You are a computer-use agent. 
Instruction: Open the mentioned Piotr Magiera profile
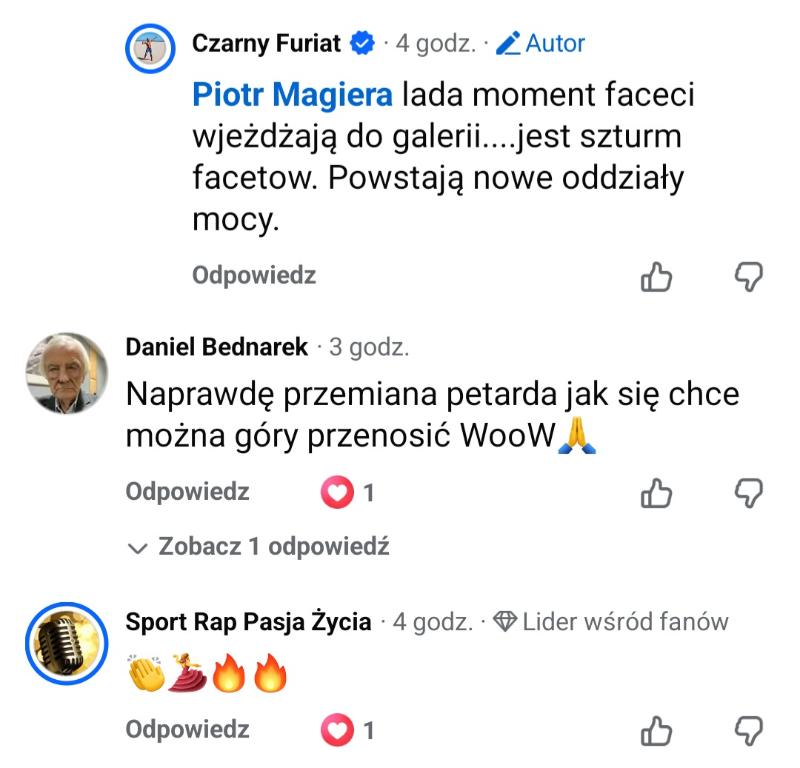tap(292, 97)
